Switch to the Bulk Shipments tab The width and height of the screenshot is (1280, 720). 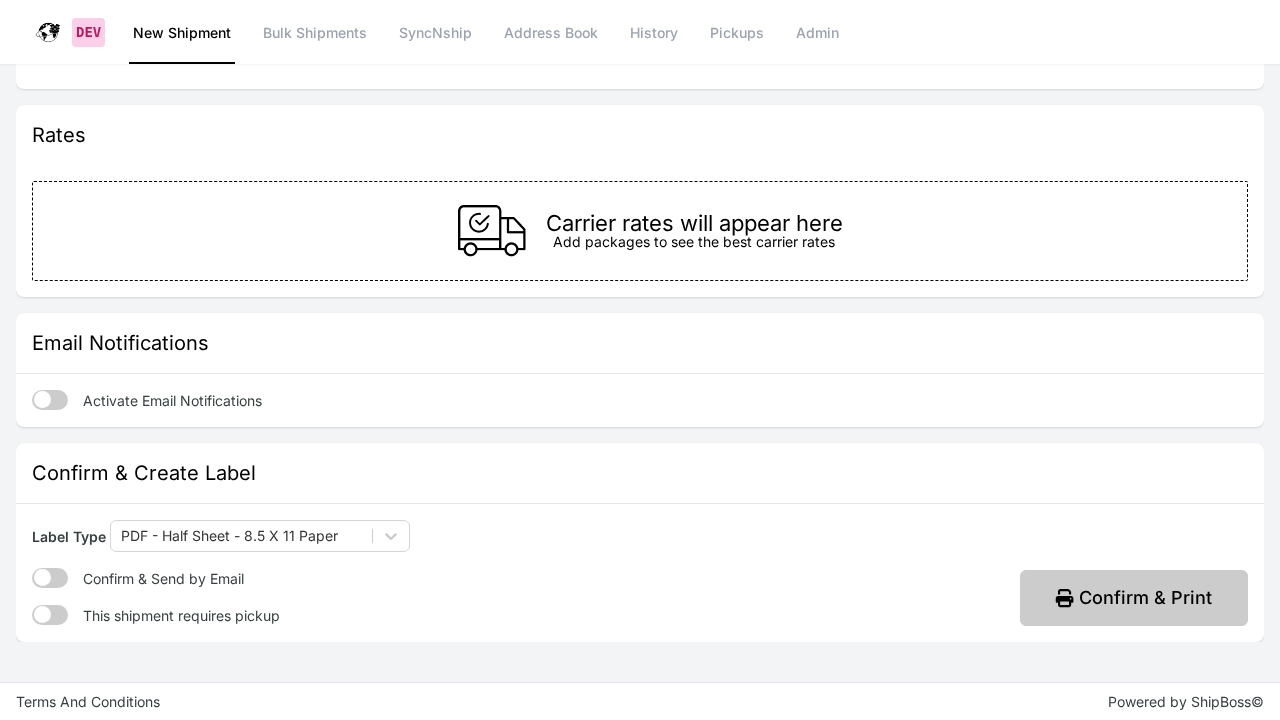(x=315, y=33)
